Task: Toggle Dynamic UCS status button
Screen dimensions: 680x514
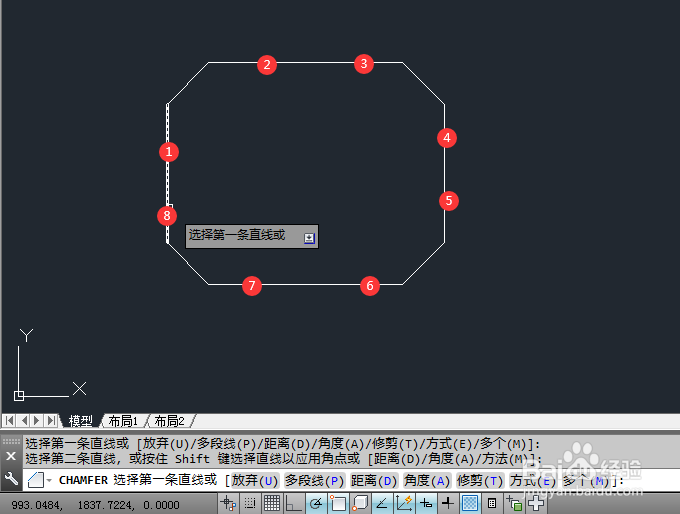Action: point(404,504)
